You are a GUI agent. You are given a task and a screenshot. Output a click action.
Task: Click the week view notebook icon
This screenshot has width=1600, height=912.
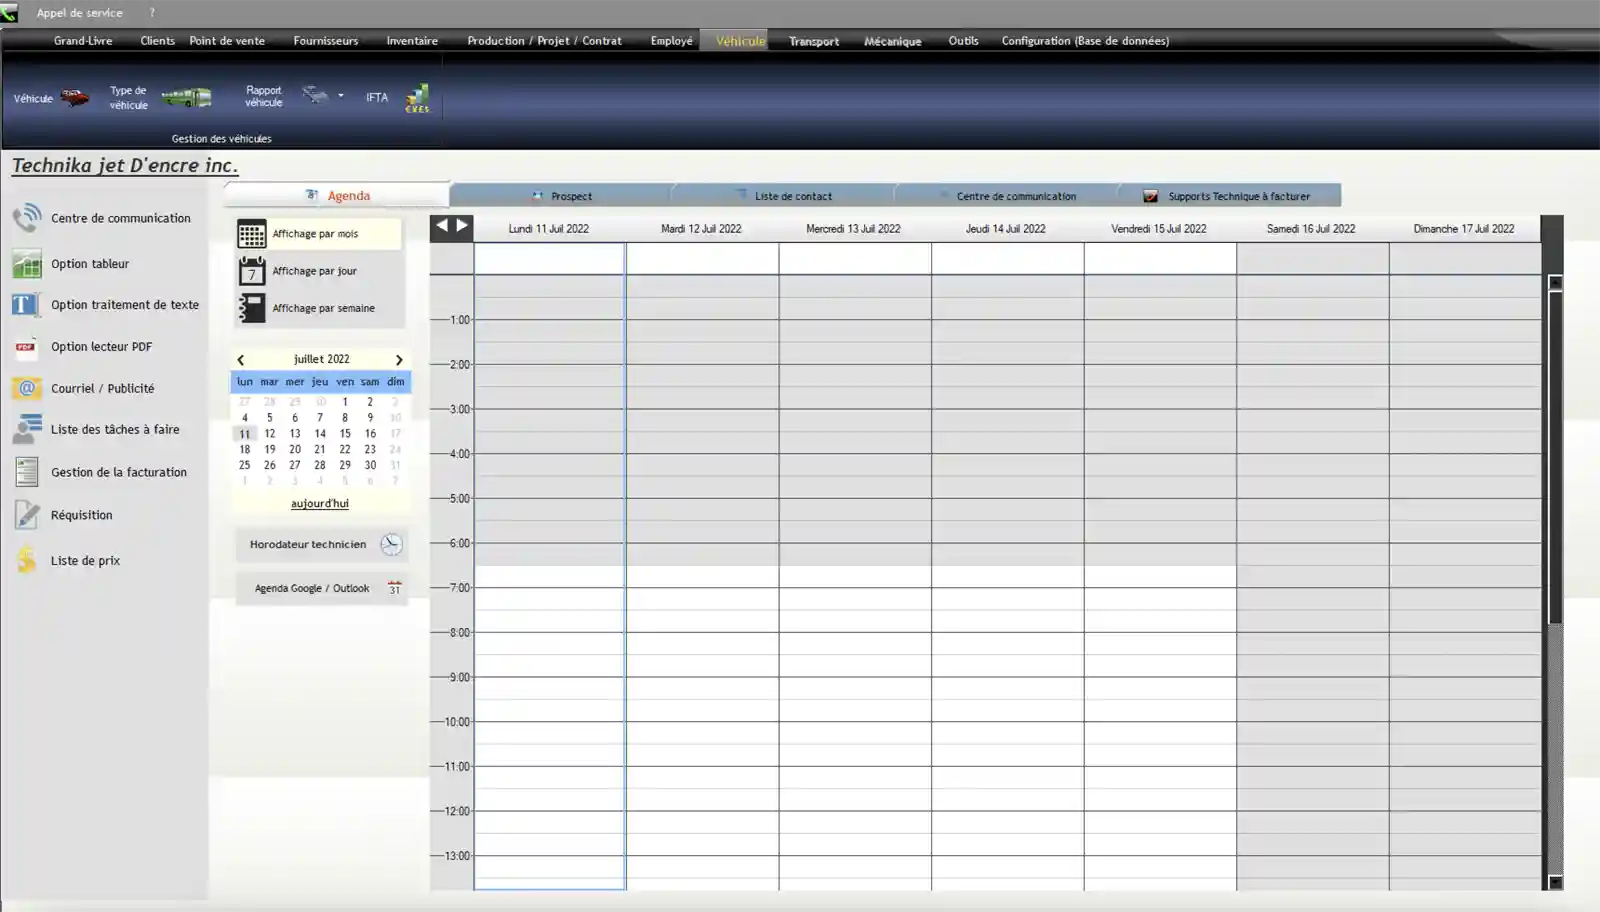tap(252, 308)
